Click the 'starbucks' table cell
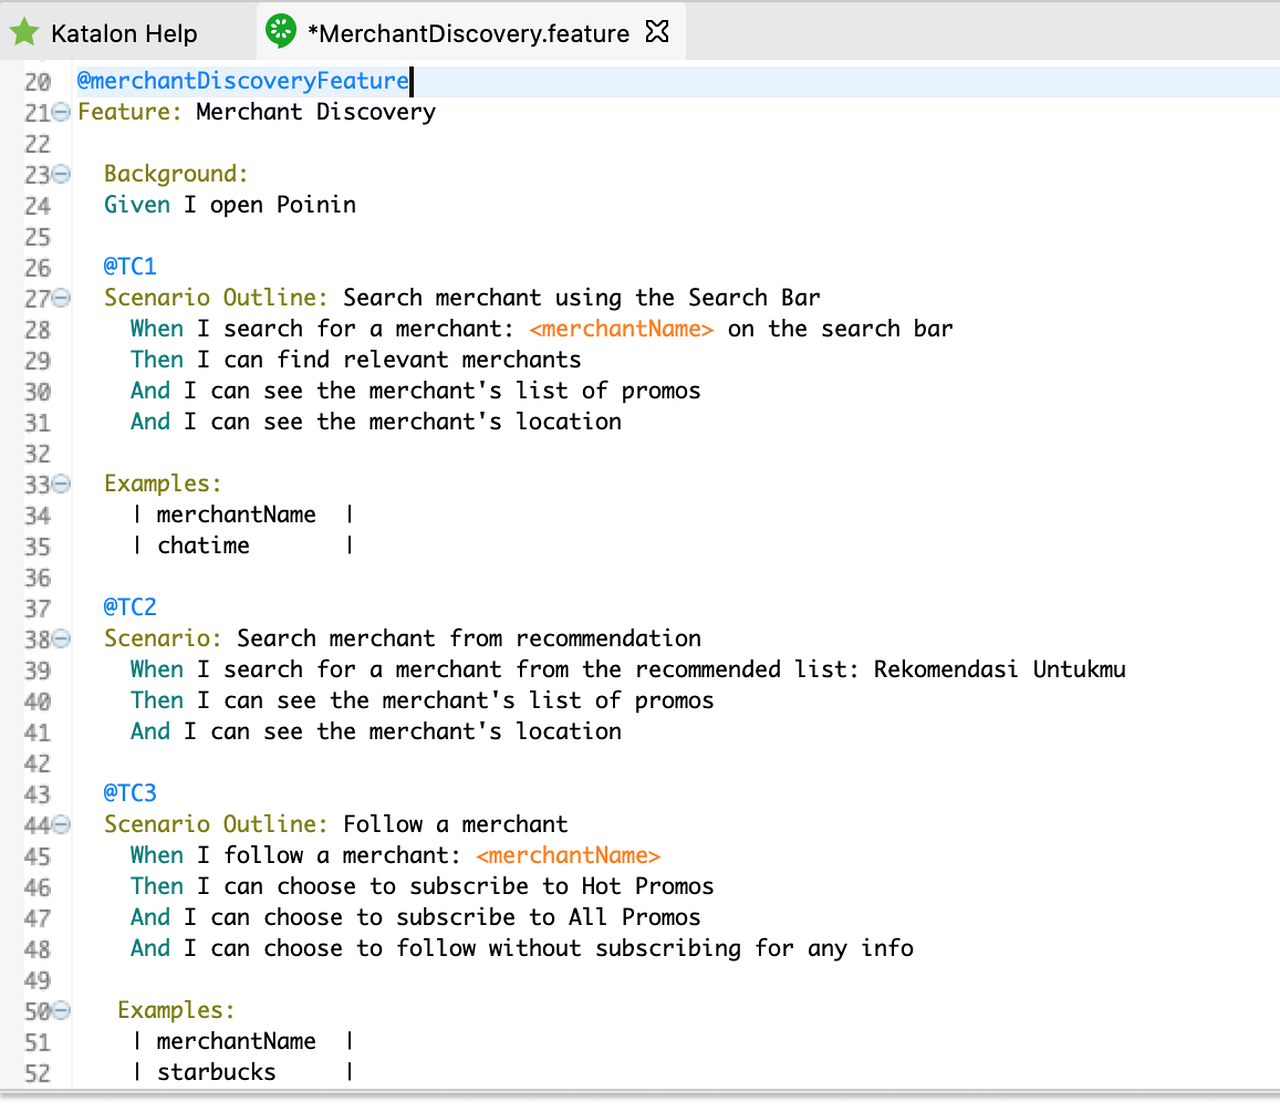Image resolution: width=1280 pixels, height=1106 pixels. pyautogui.click(x=216, y=1073)
